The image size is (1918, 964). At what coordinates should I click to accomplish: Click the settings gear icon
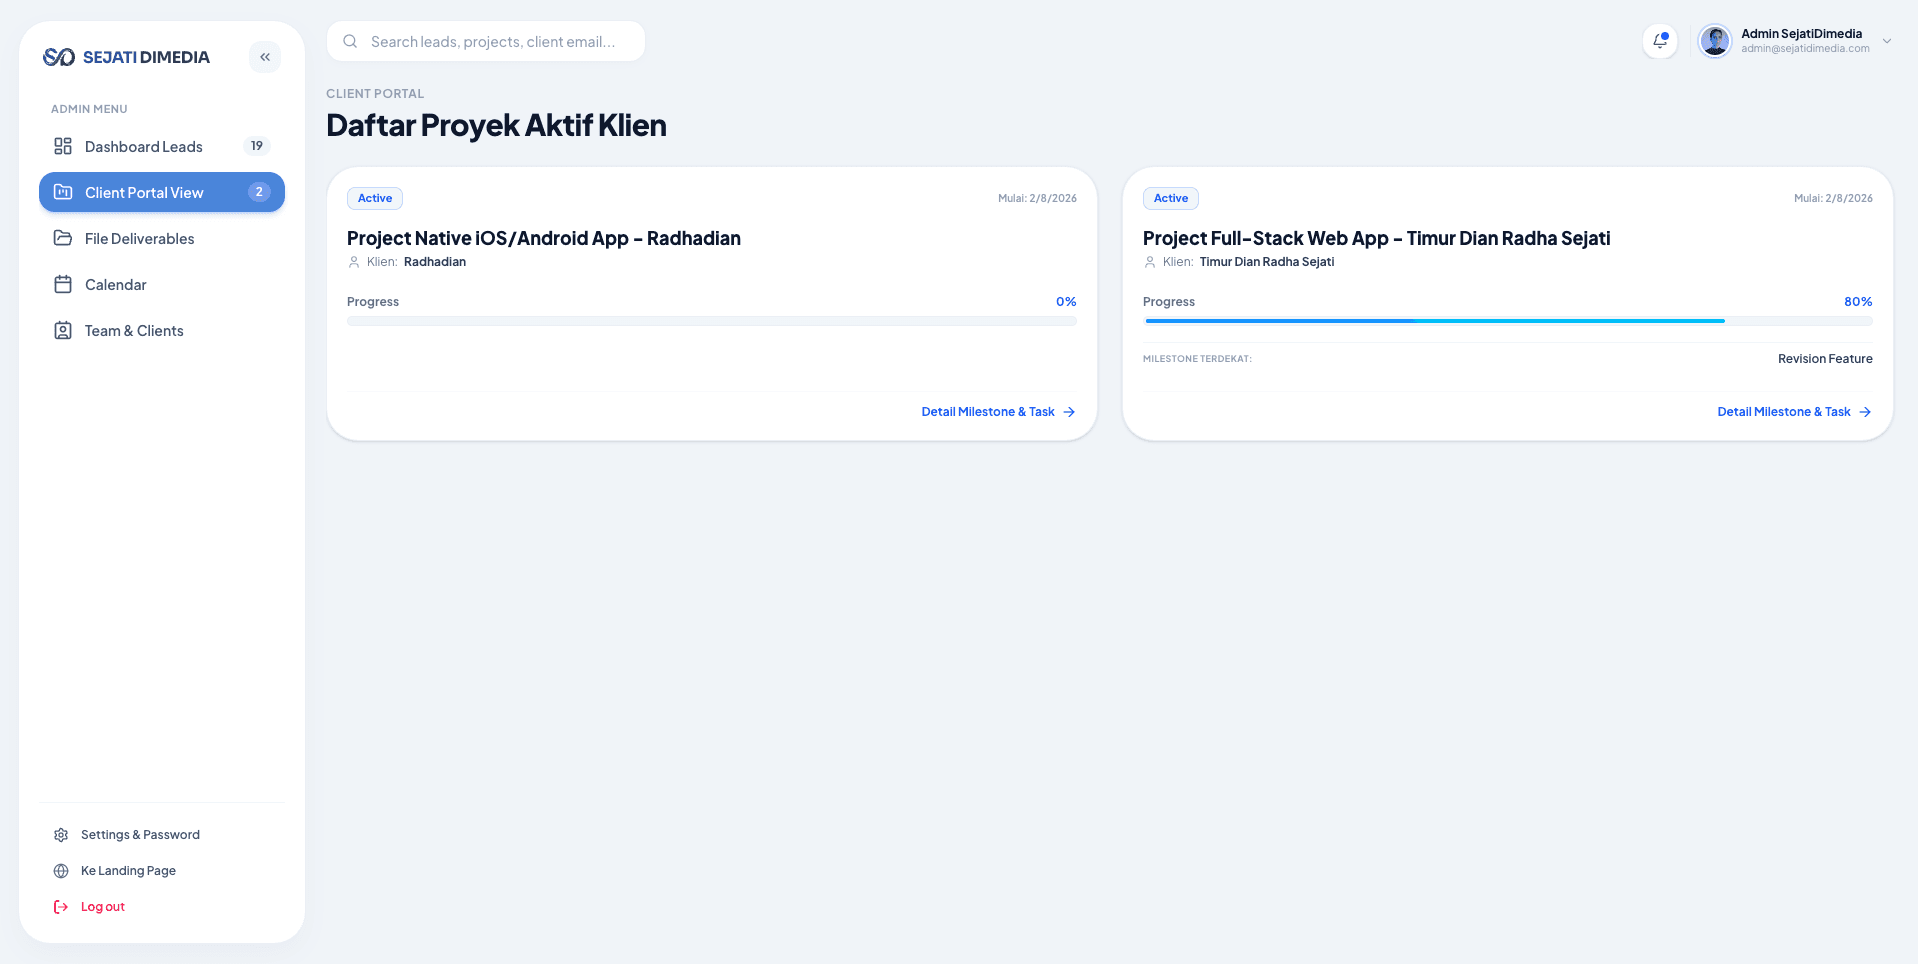click(x=61, y=835)
